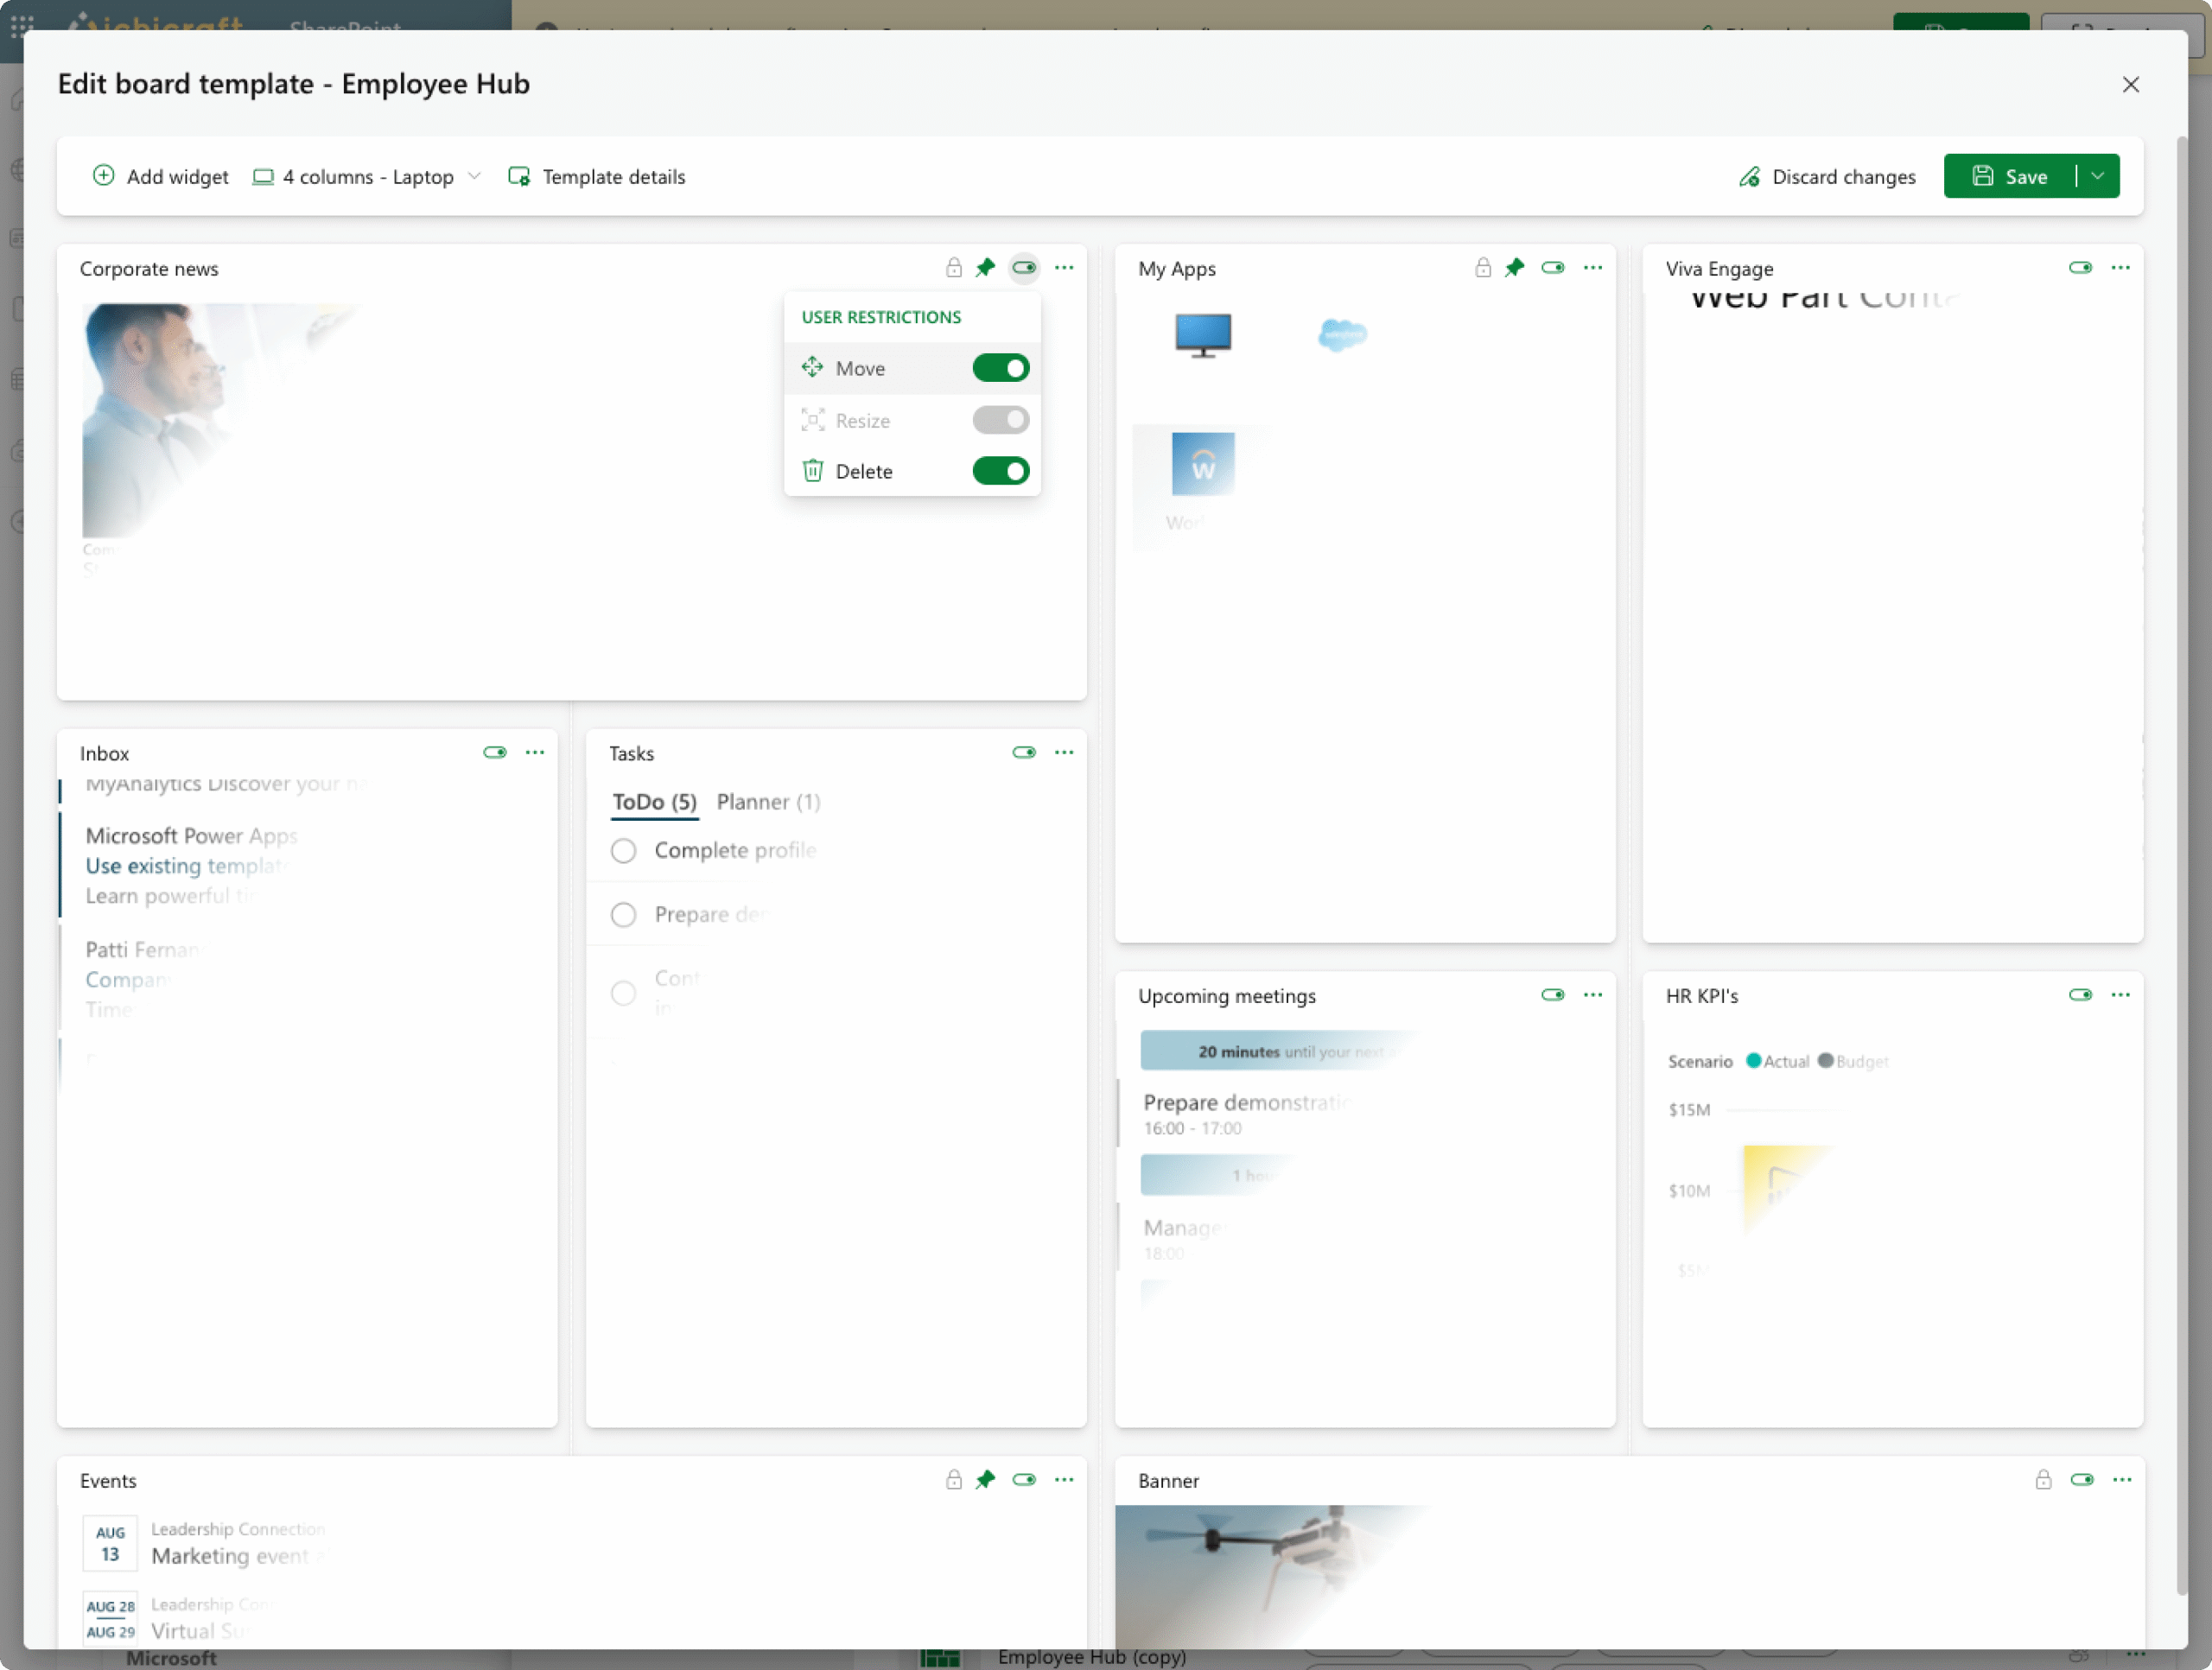Open the 4 columns - Laptop dropdown
Viewport: 2212px width, 1670px height.
coord(367,177)
